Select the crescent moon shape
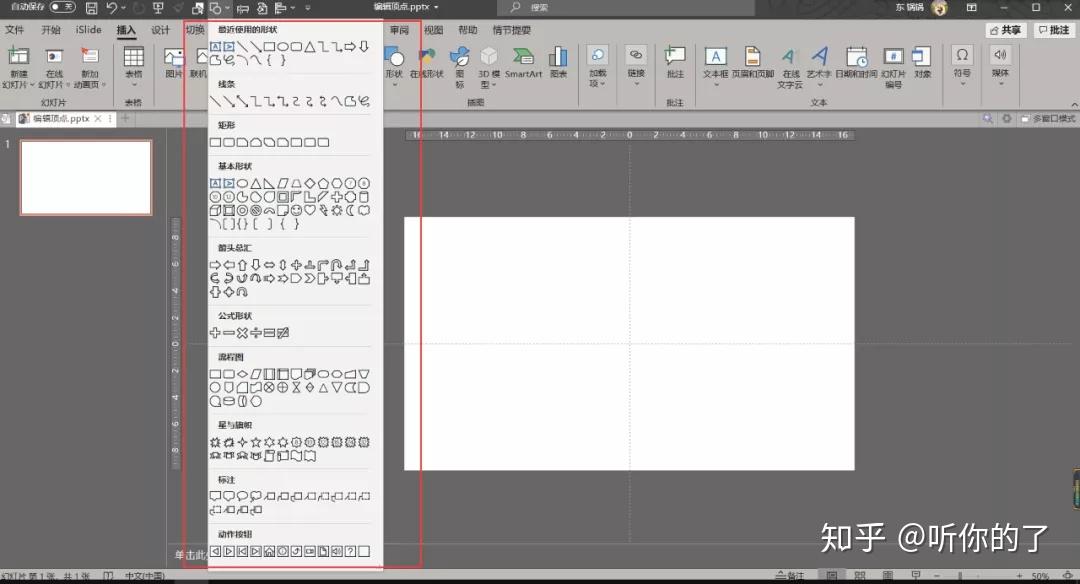The width and height of the screenshot is (1080, 584). (350, 210)
